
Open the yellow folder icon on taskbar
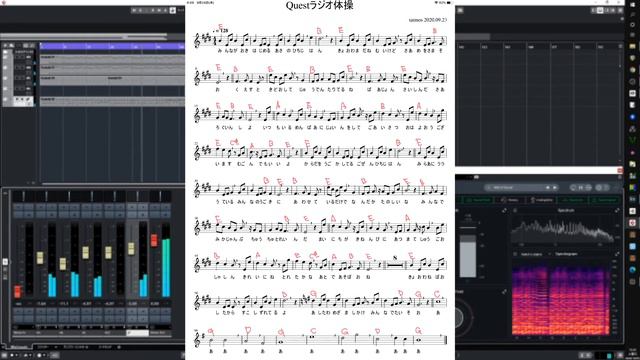(632, 47)
